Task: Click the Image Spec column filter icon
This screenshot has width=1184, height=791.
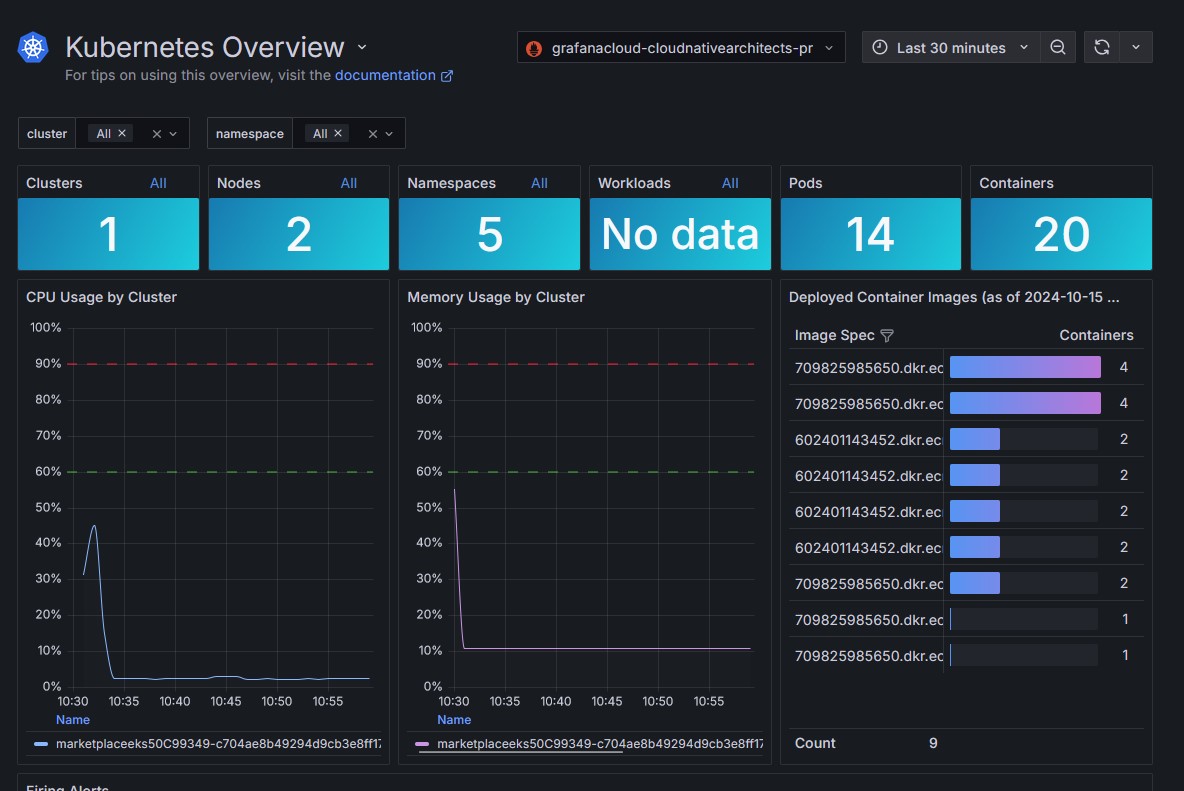Action: pyautogui.click(x=886, y=336)
